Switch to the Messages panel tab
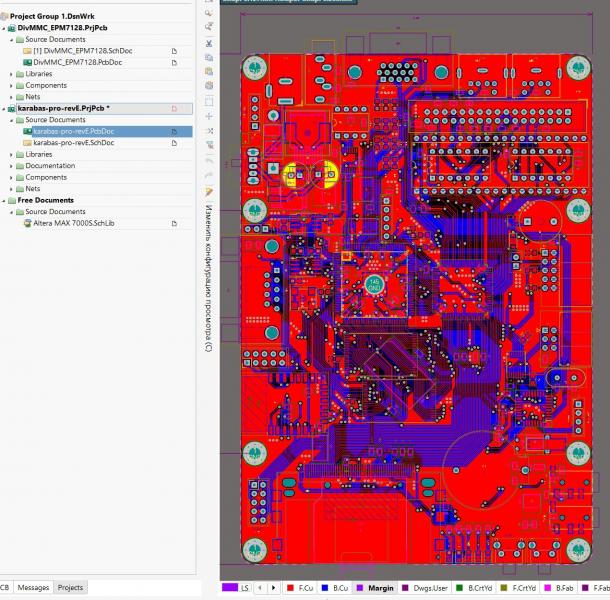The height and width of the screenshot is (600, 610). (x=33, y=587)
